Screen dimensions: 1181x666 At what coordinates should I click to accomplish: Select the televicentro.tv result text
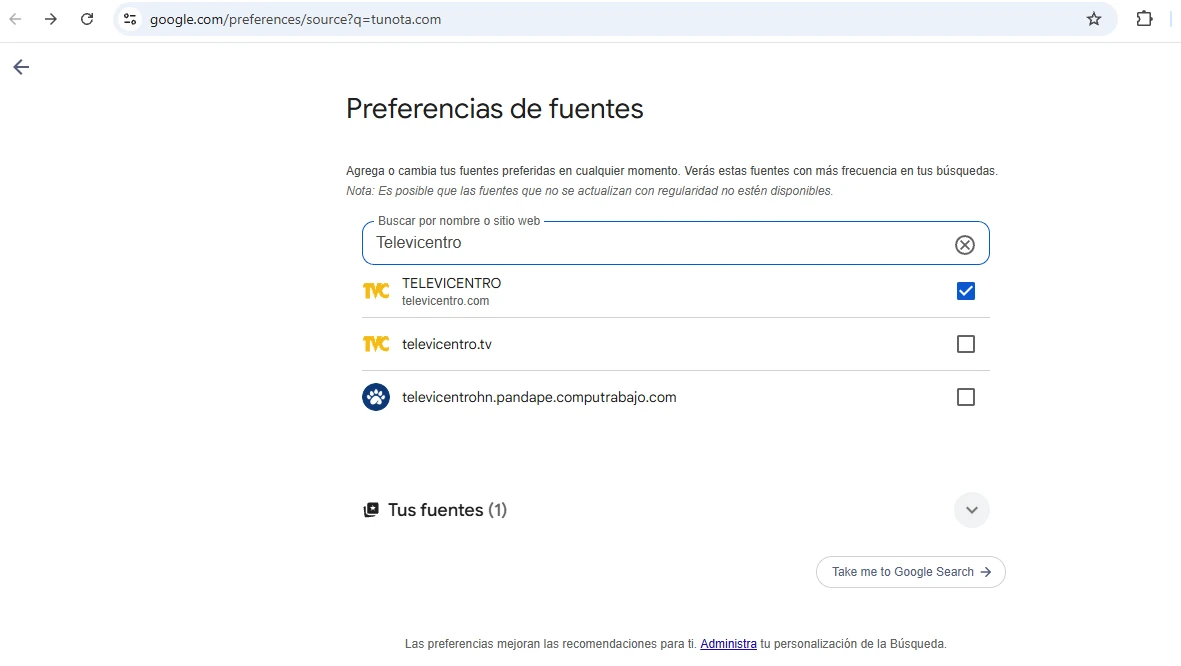click(x=447, y=344)
